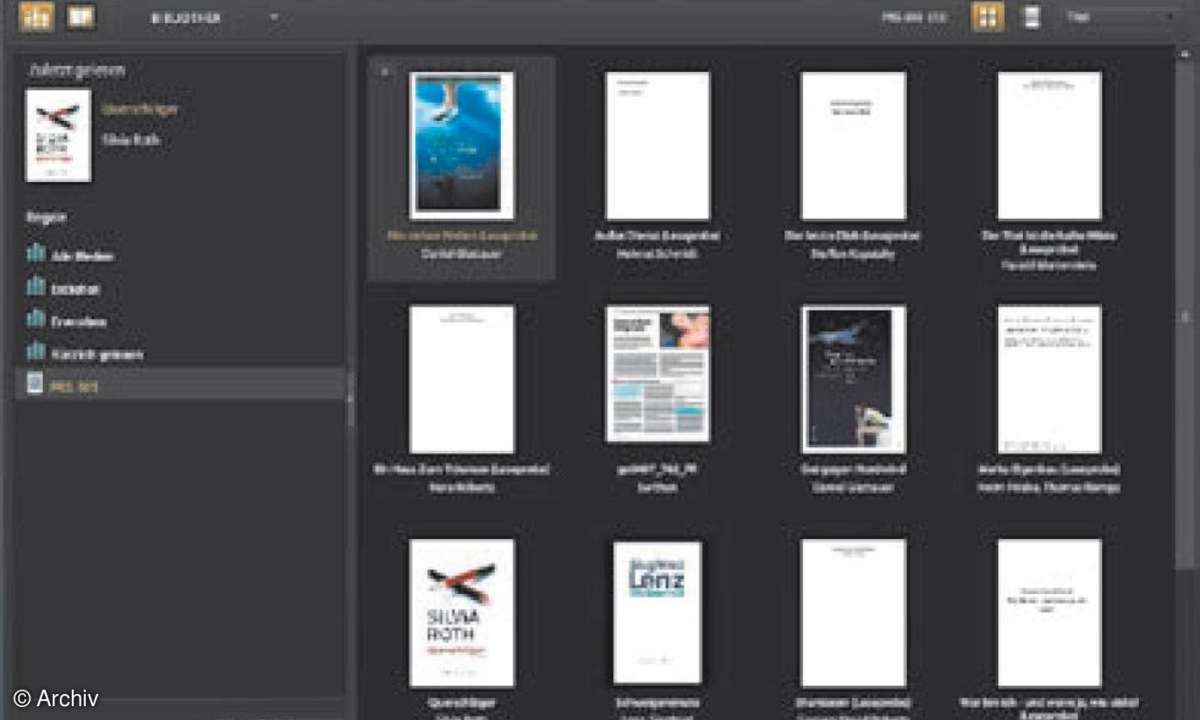Select the second shelf under Regale
Viewport: 1200px width, 720px height.
pos(180,288)
